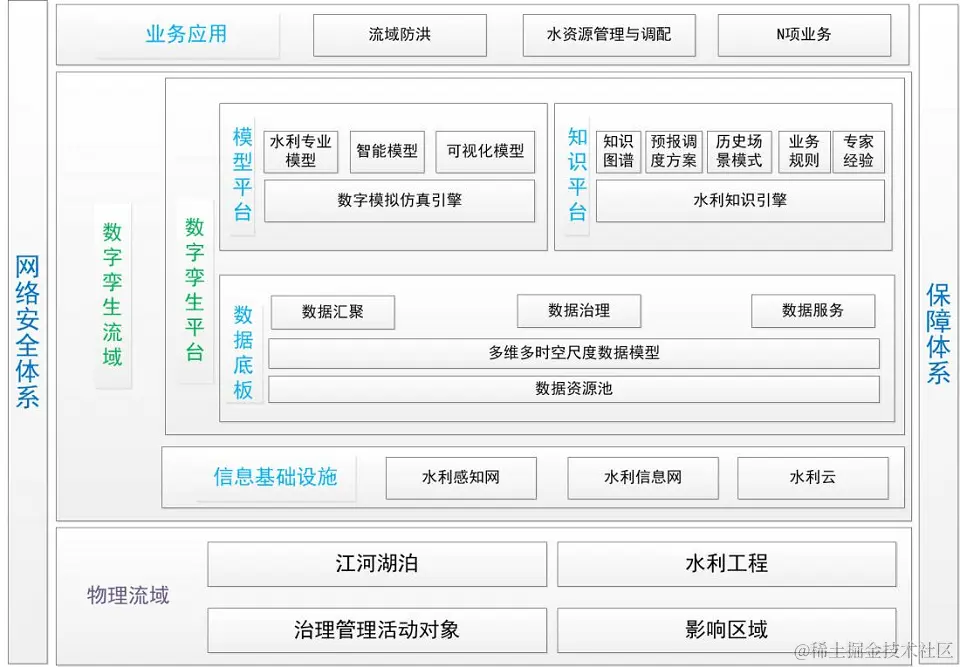Select the 流域防洪 application block
The height and width of the screenshot is (667, 960).
[401, 34]
